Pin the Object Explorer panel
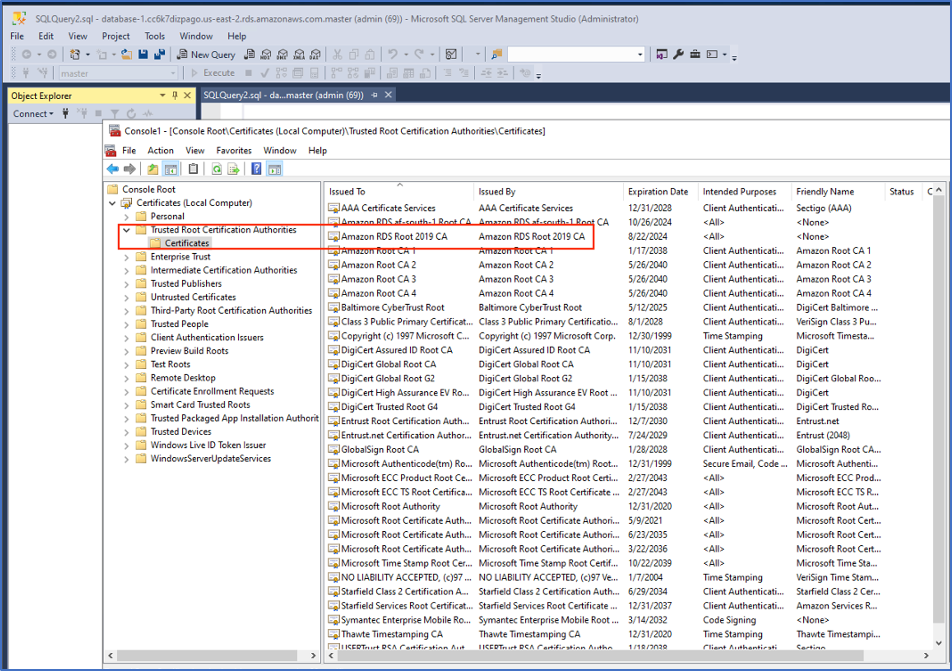952x672 pixels. [x=175, y=96]
